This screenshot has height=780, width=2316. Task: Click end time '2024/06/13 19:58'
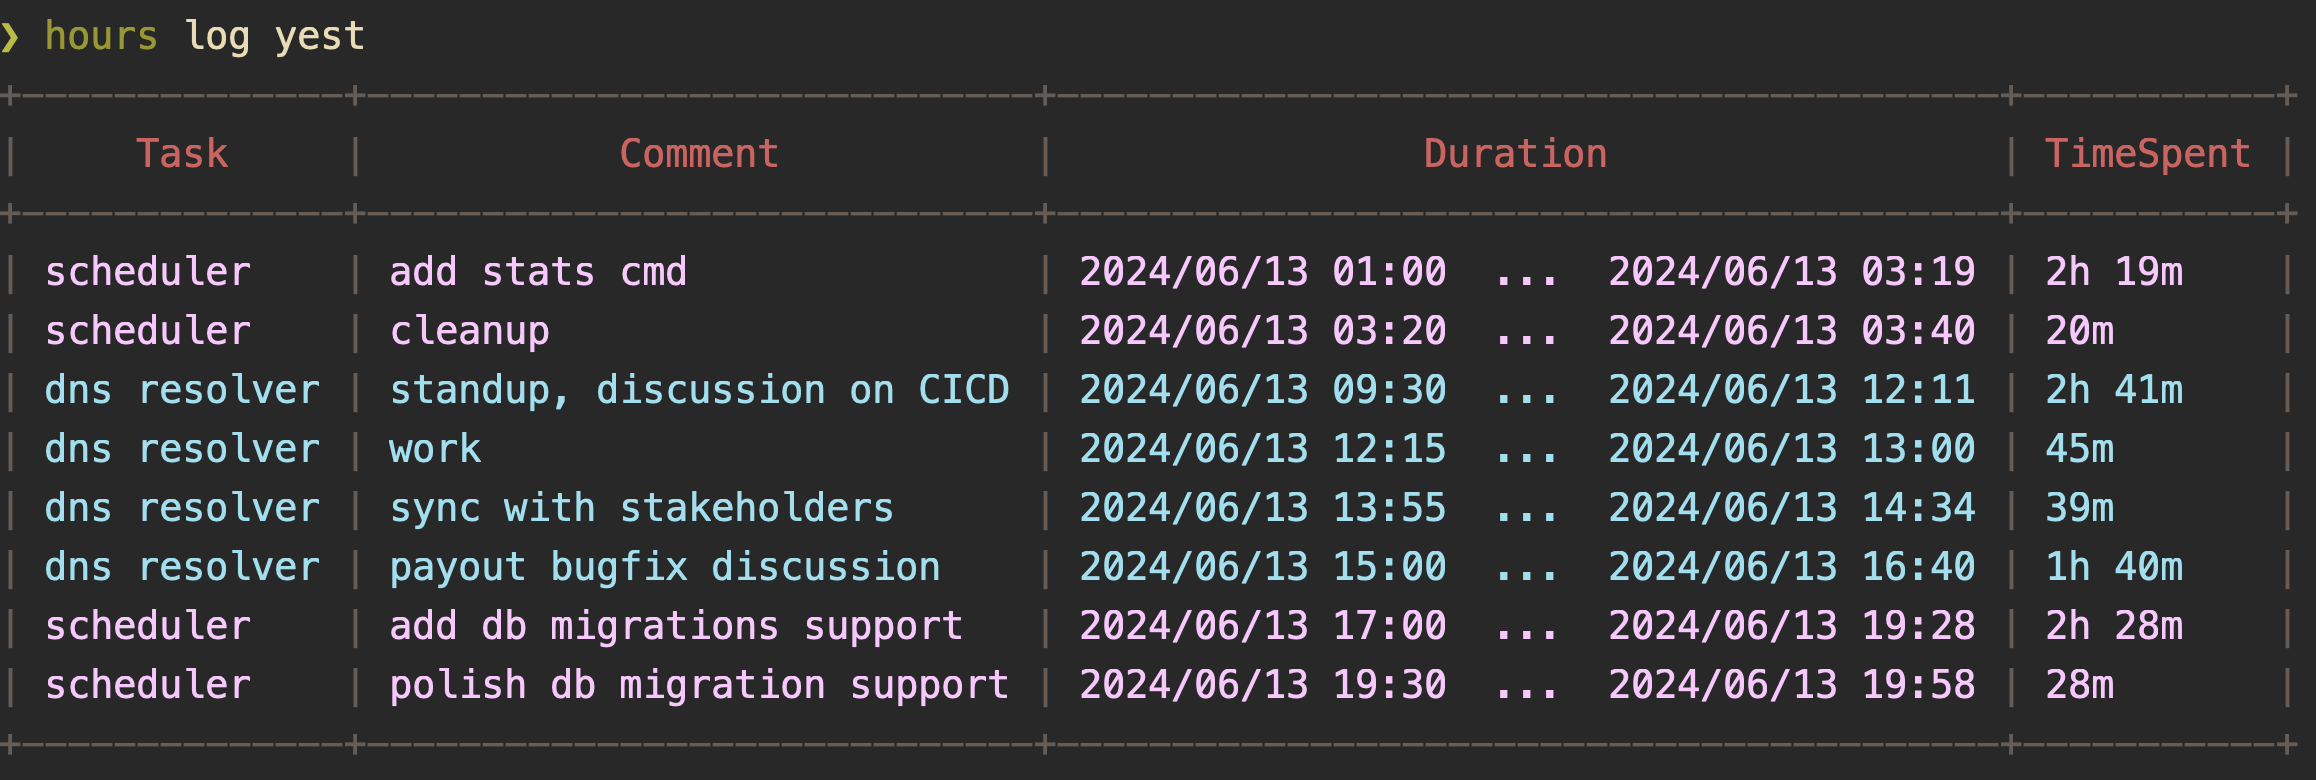pyautogui.click(x=1791, y=685)
